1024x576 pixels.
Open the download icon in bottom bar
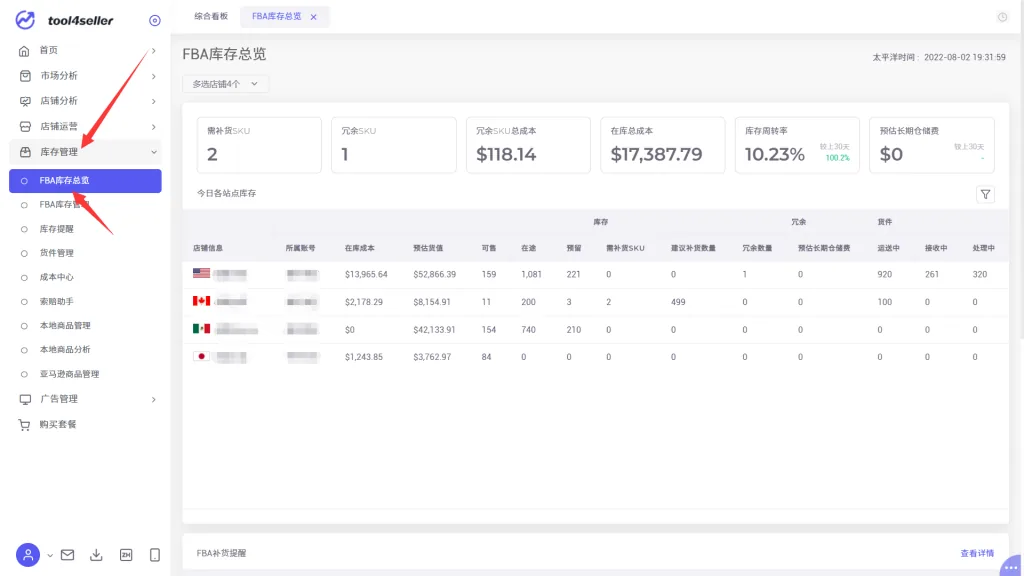pos(96,555)
